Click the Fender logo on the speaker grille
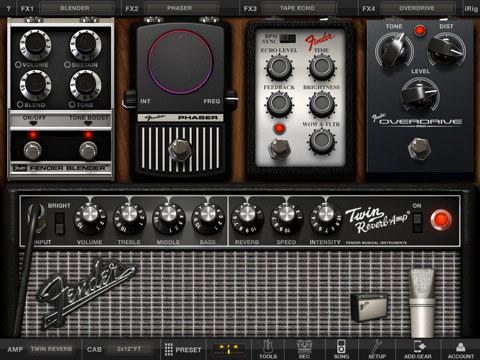Viewport: 480px width, 360px height. (86, 293)
